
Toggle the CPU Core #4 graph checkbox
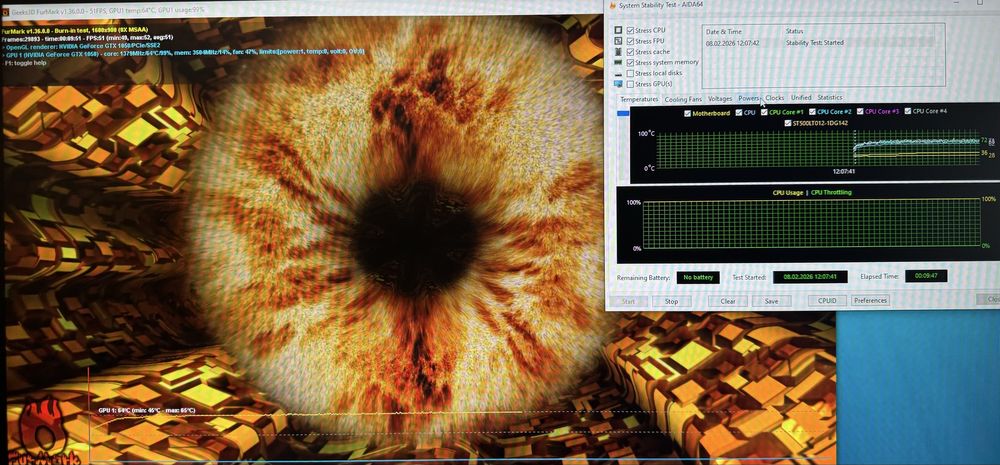(x=908, y=111)
